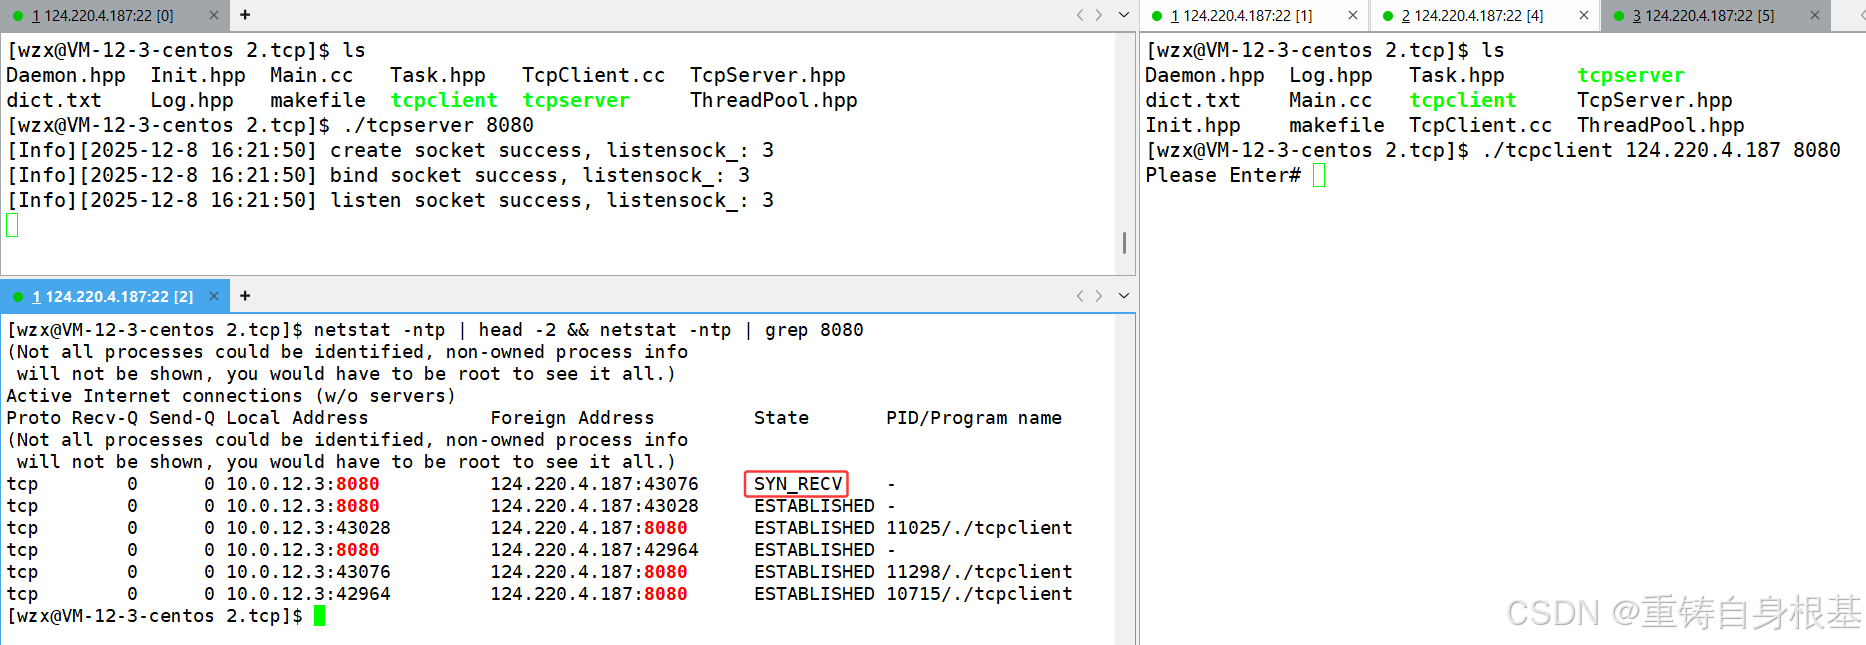Click foreign address 124.220.4.187:43076
The image size is (1866, 645).
coord(594,484)
